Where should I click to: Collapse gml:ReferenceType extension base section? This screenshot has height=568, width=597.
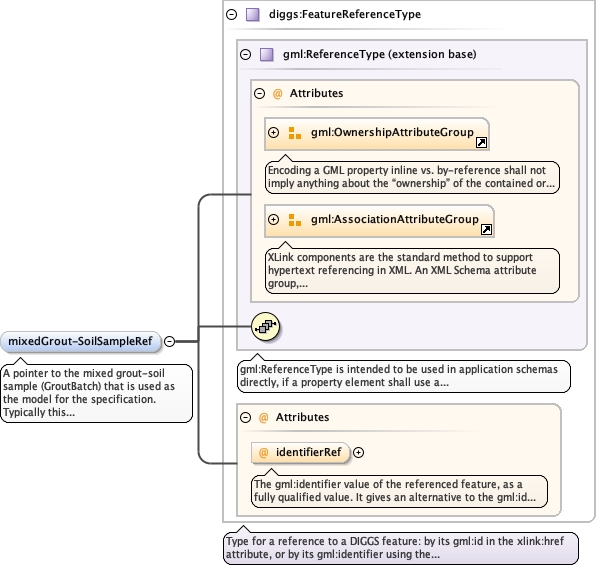246,54
